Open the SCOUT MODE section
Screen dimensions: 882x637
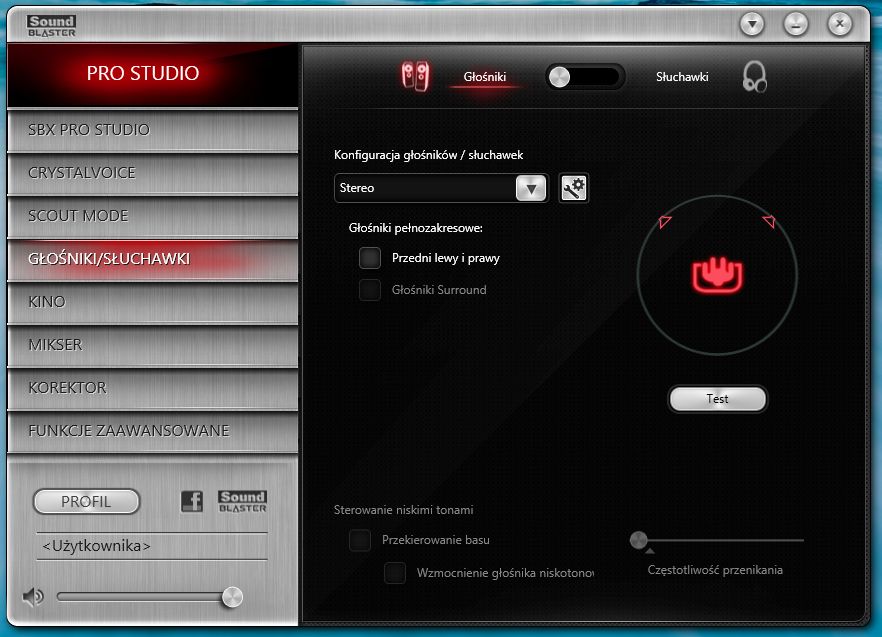coord(152,216)
